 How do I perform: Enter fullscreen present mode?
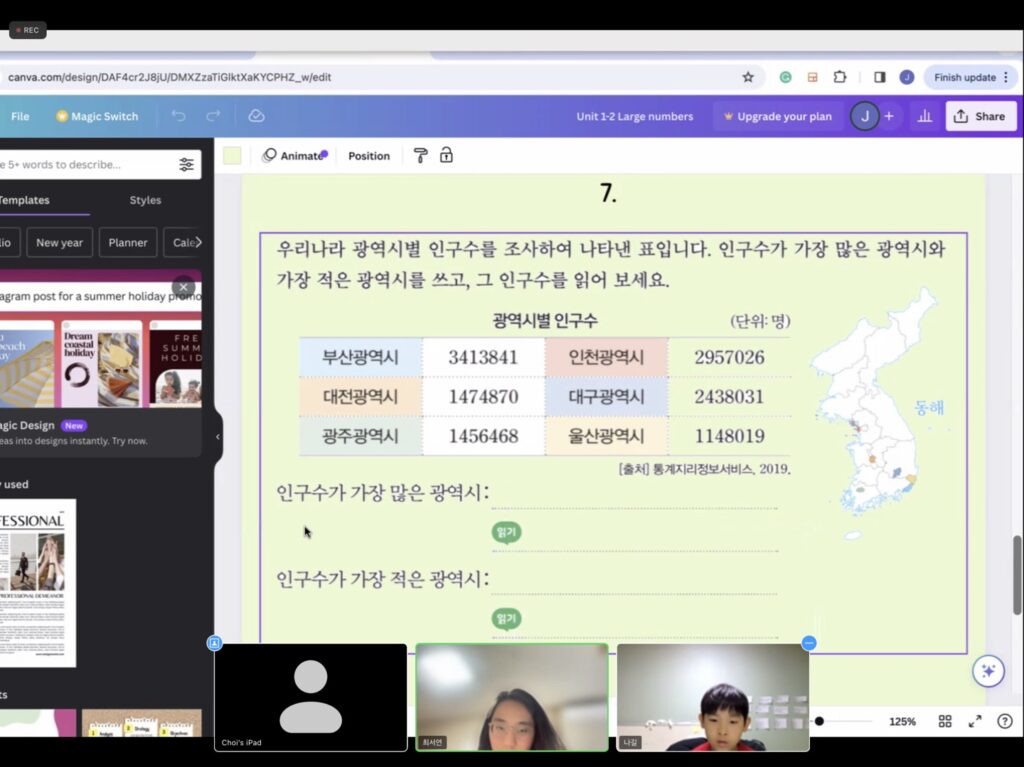(975, 721)
